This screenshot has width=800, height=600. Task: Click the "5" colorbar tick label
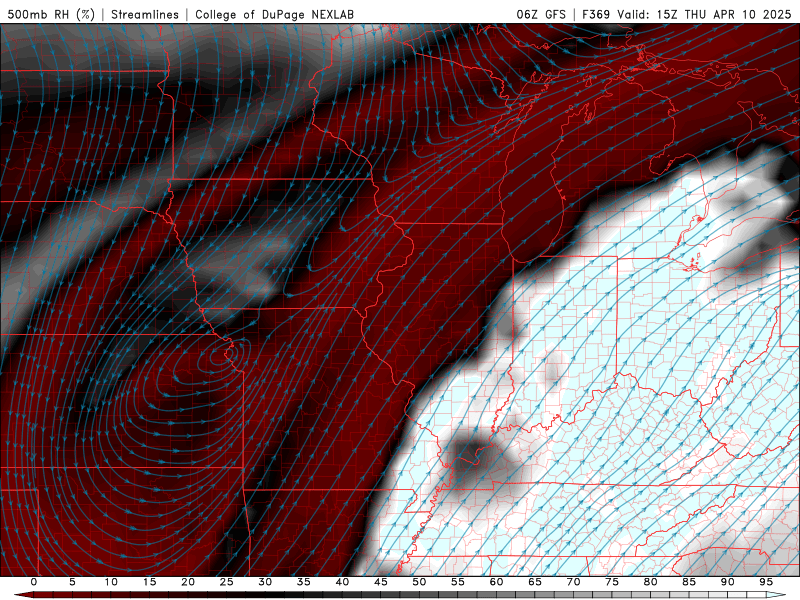click(72, 582)
